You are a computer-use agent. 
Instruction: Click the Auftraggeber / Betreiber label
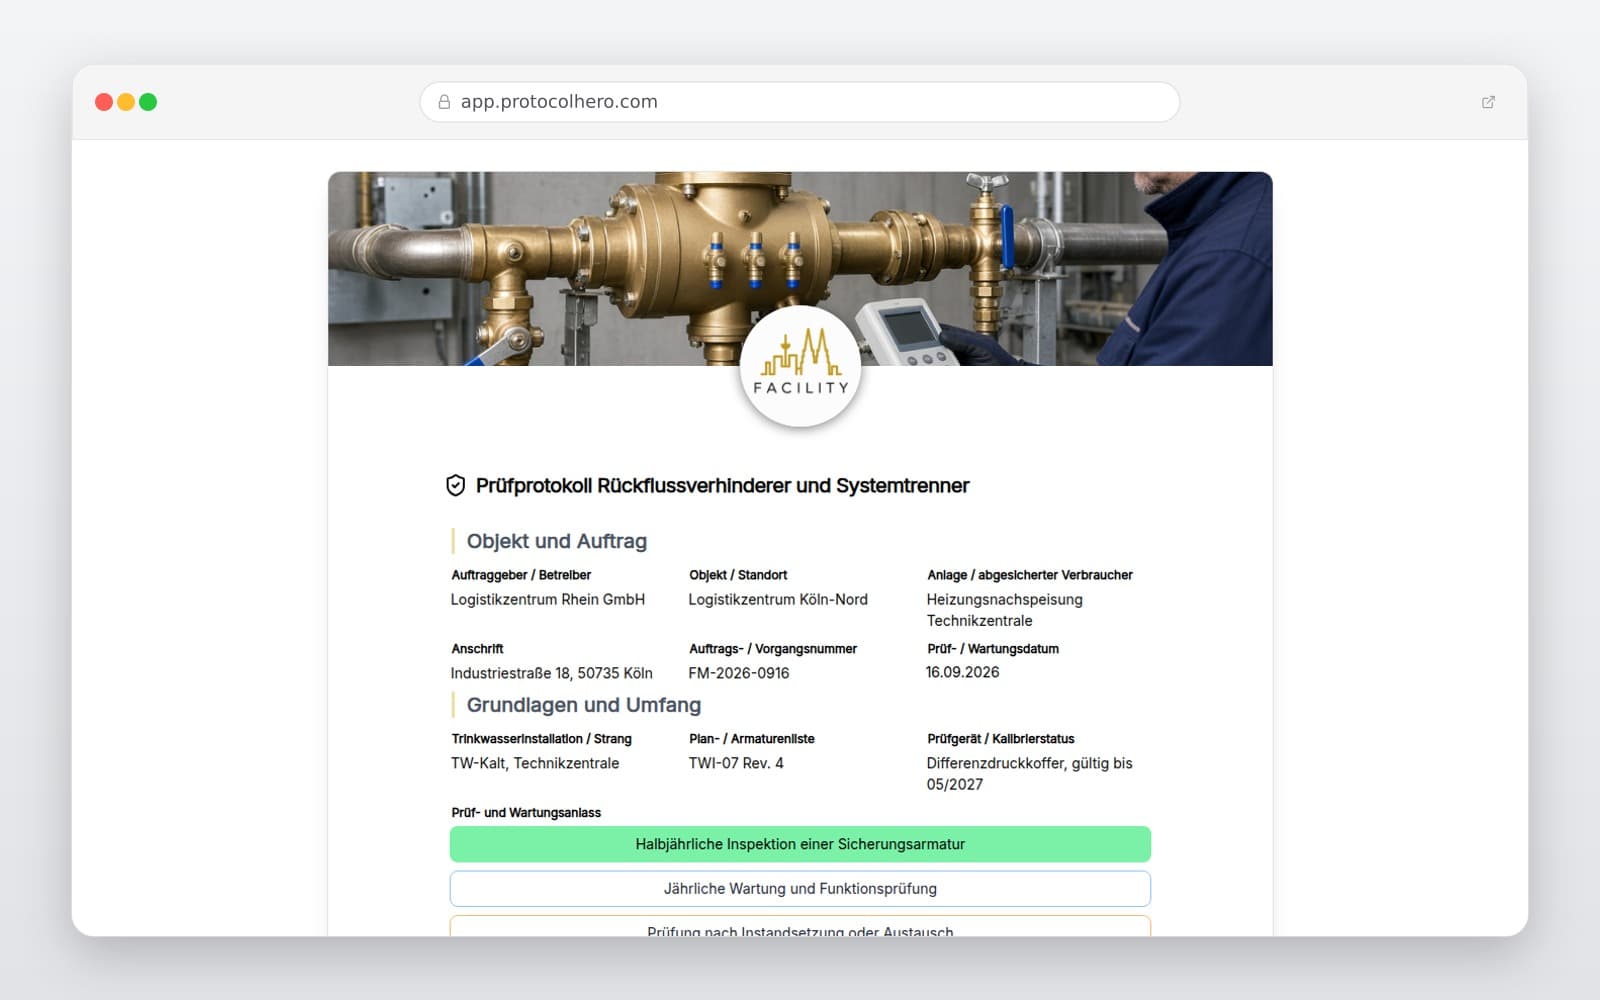[521, 575]
